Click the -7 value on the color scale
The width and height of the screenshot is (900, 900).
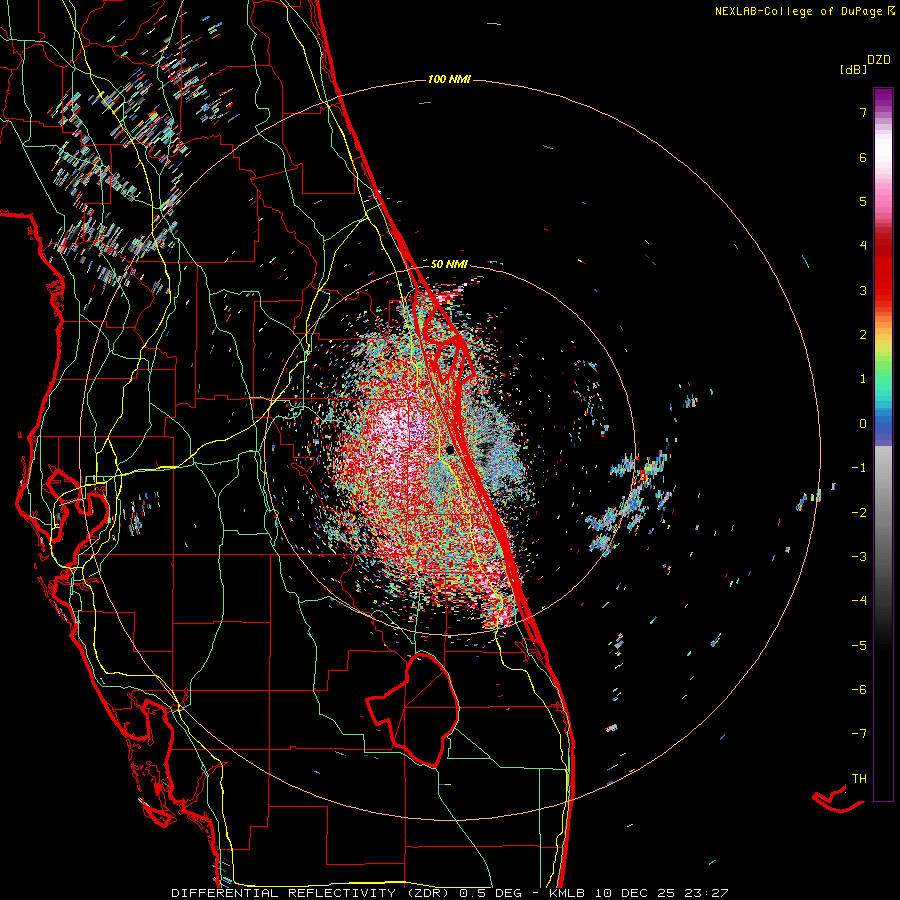coord(859,734)
